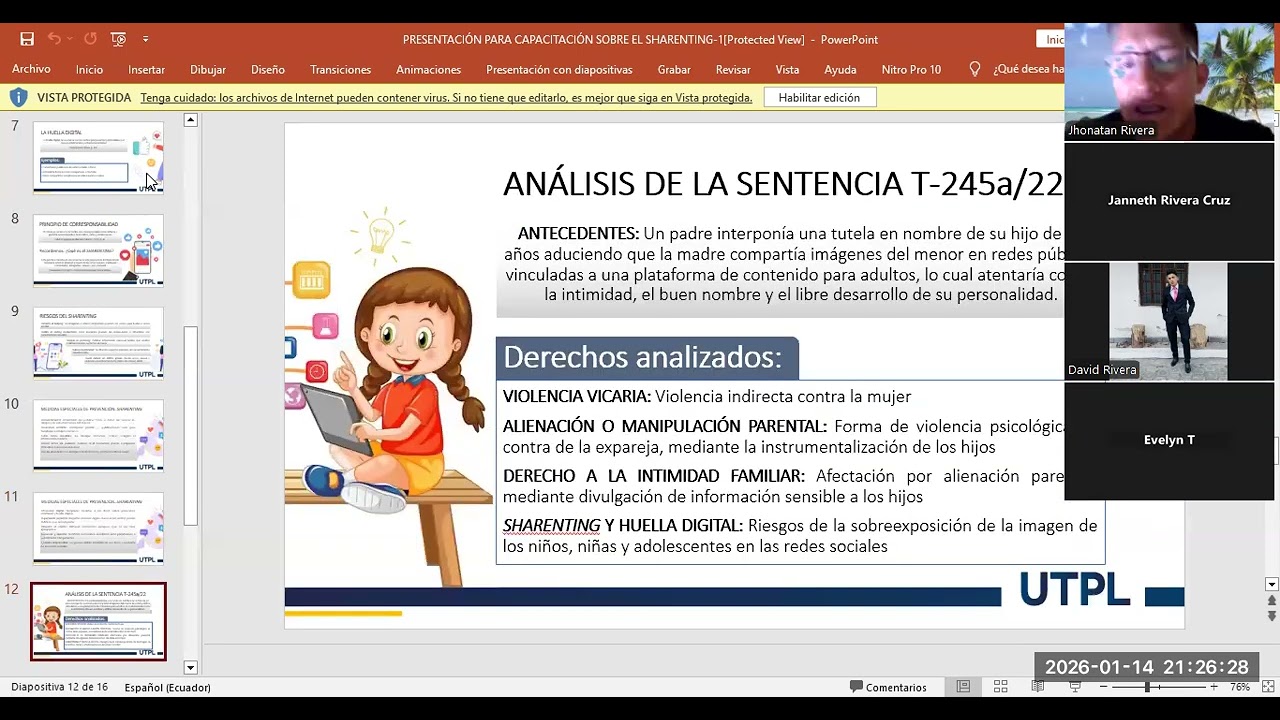Start Slide Show view icon in status bar
Viewport: 1280px width, 720px height.
pyautogui.click(x=1075, y=687)
